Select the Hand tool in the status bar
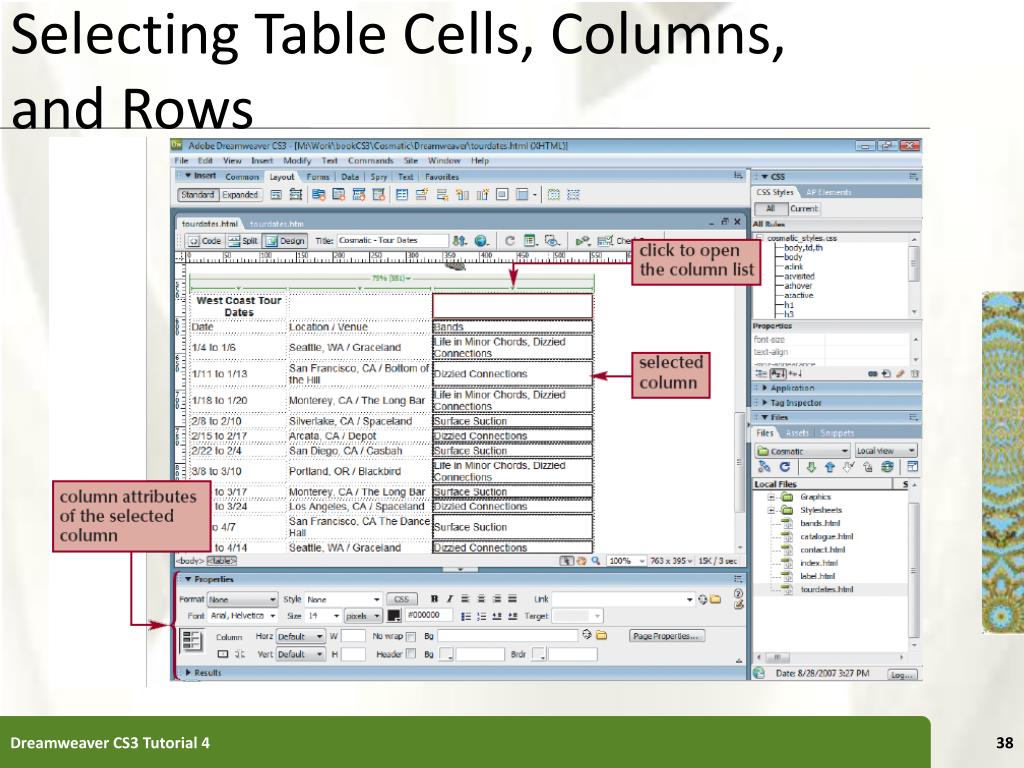 (x=581, y=561)
